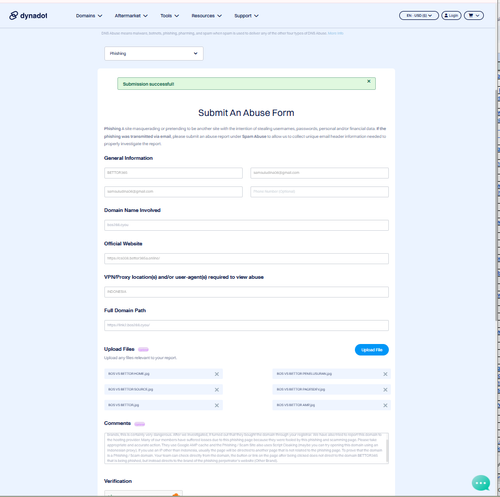Click the Upload File button
The image size is (500, 497).
(372, 350)
